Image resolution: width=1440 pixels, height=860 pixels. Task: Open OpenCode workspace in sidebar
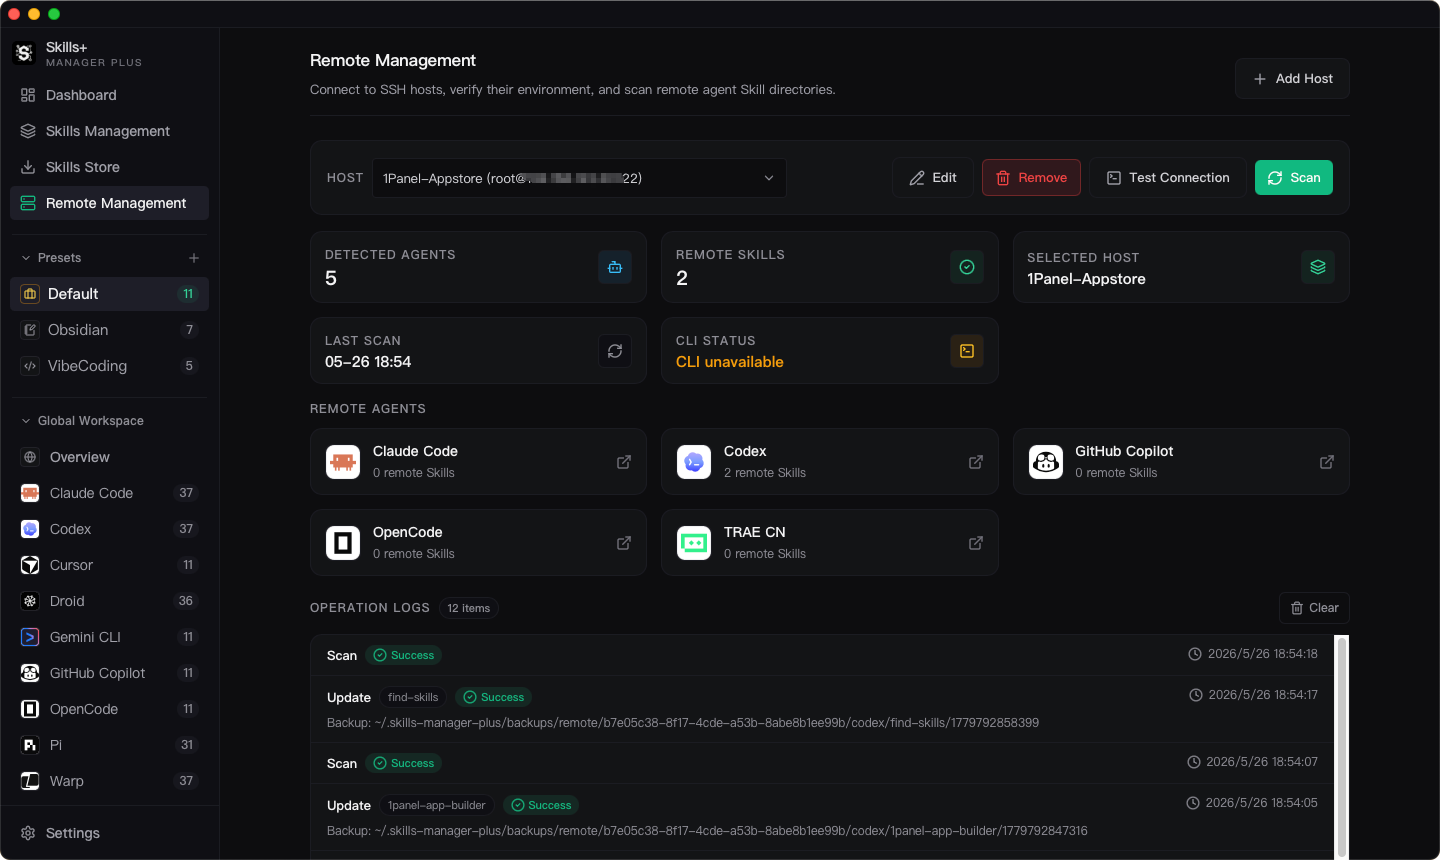(x=109, y=709)
